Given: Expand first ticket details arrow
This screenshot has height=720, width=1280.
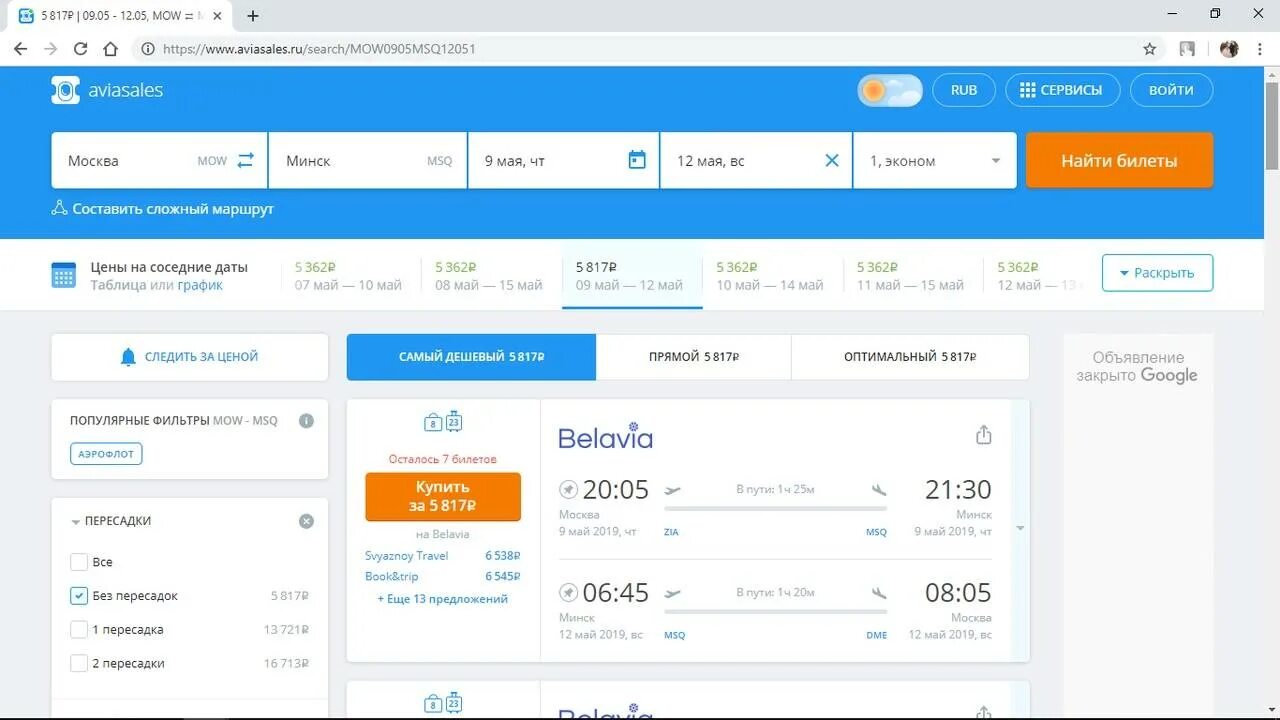Looking at the screenshot, I should point(1020,528).
